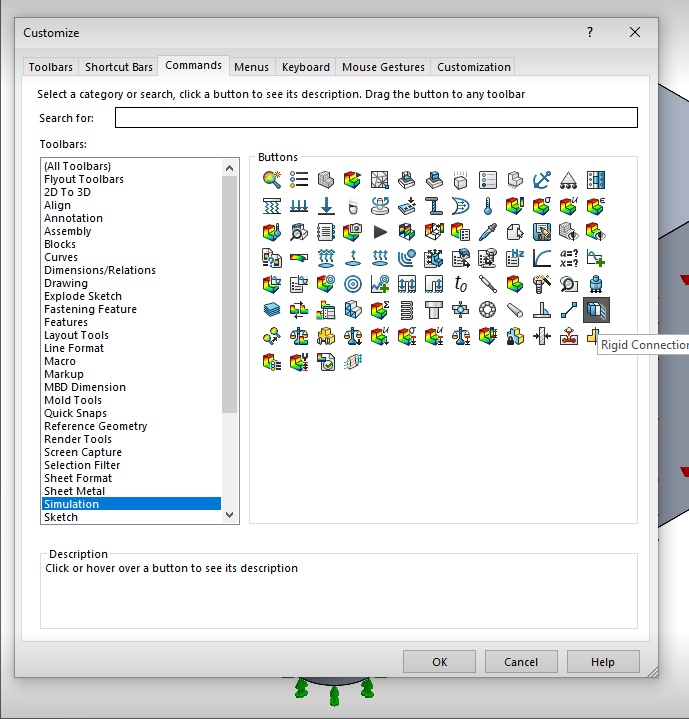
Task: Switch to the Keyboard tab
Action: pos(306,67)
